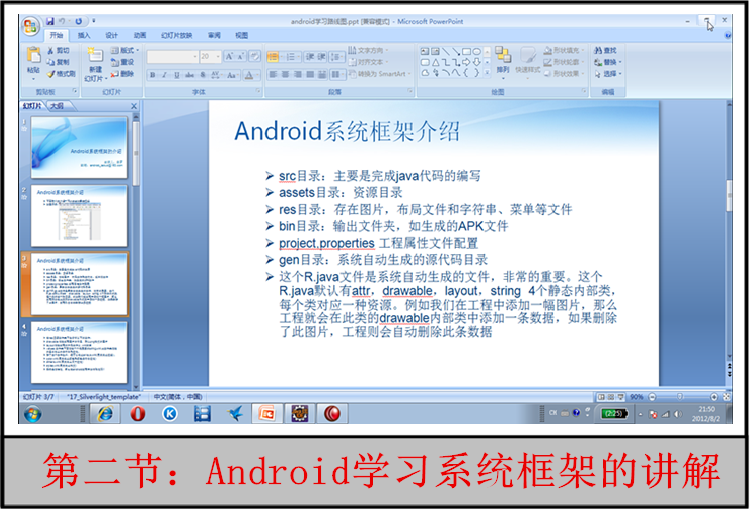The height and width of the screenshot is (510, 750).
Task: Align text to the right
Action: (x=298, y=74)
